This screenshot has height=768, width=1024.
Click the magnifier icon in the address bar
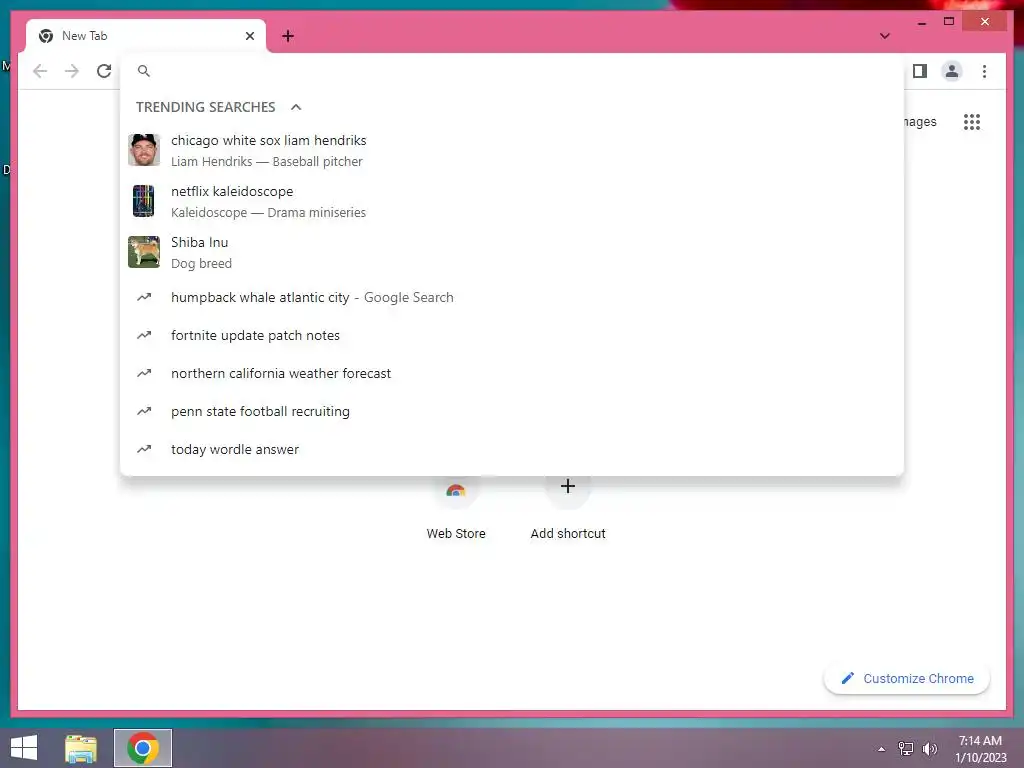click(144, 71)
